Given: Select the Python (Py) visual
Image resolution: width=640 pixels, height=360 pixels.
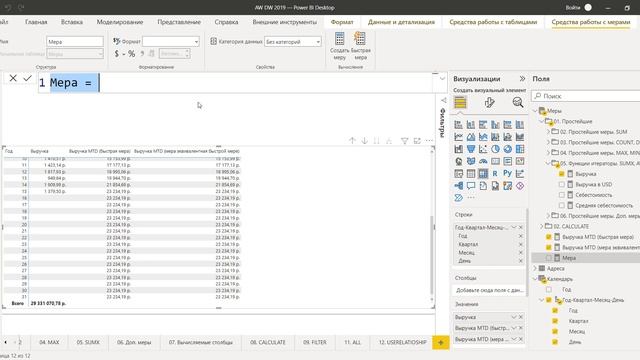Looking at the screenshot, I should point(507,173).
